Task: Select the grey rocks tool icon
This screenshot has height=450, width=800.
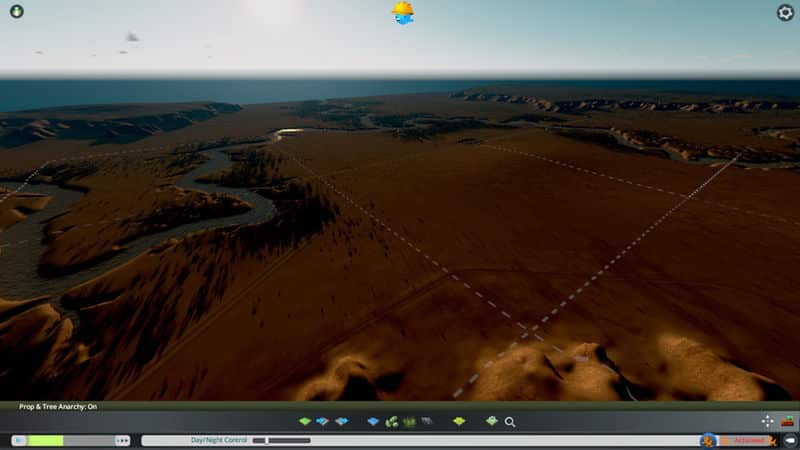Action: point(427,422)
